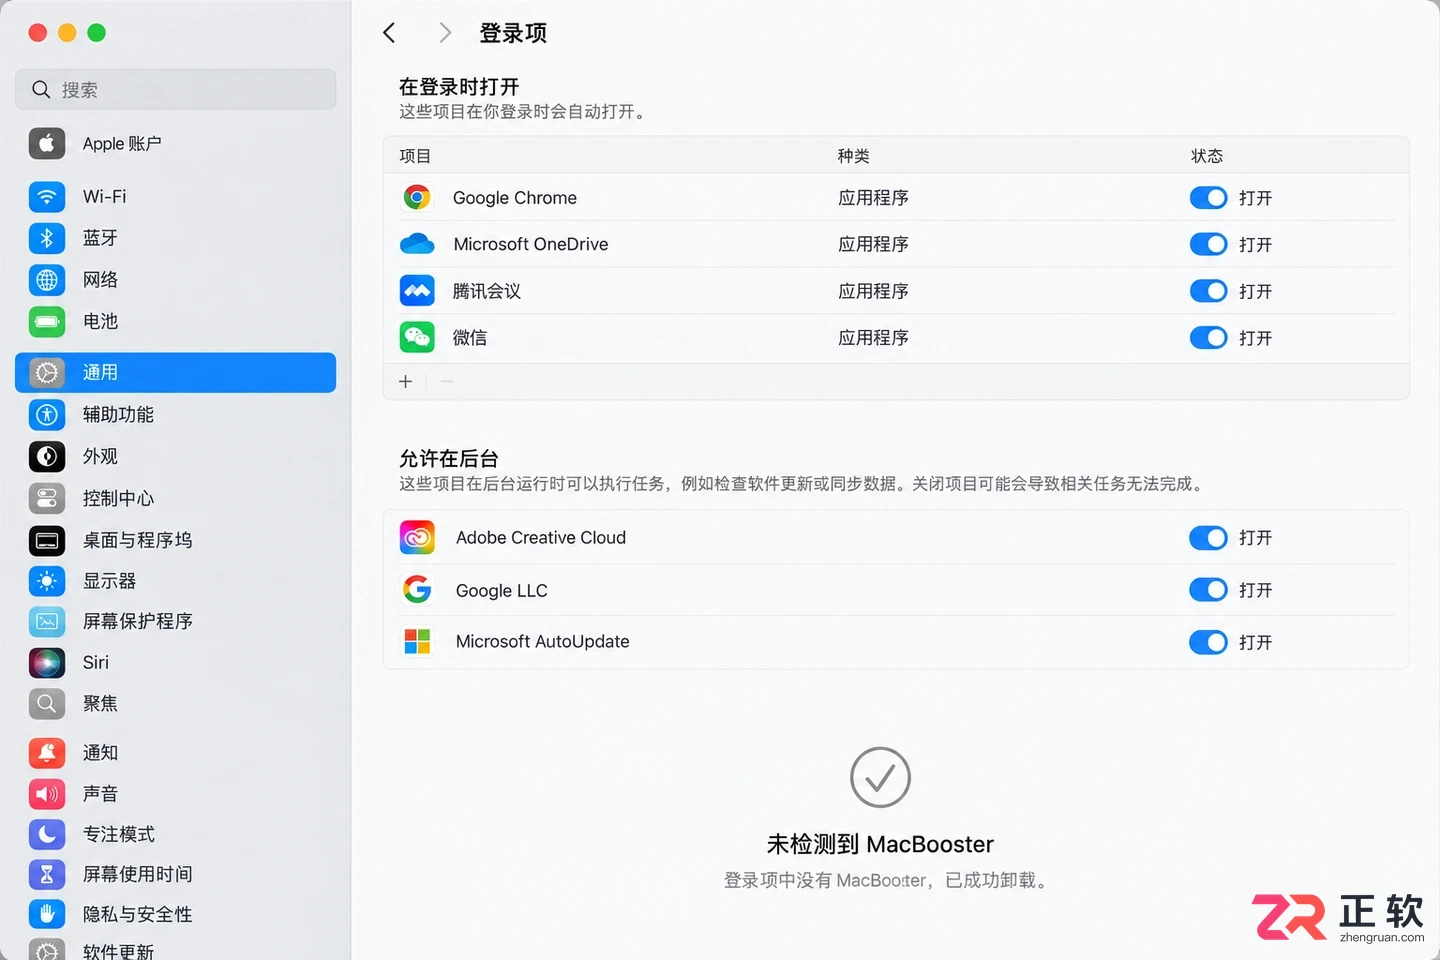The height and width of the screenshot is (960, 1440).
Task: Disable Google Chrome login item toggle
Action: [x=1208, y=198]
